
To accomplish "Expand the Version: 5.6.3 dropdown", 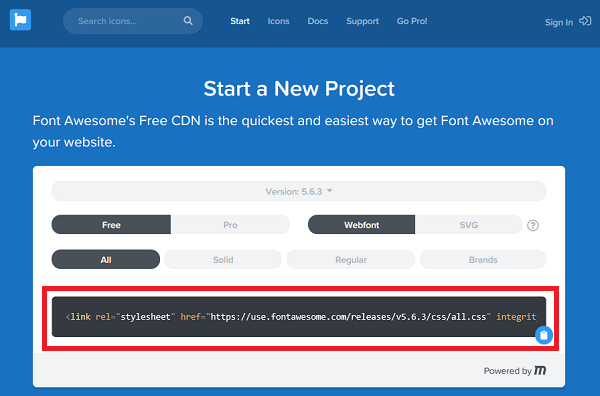I will pos(299,191).
